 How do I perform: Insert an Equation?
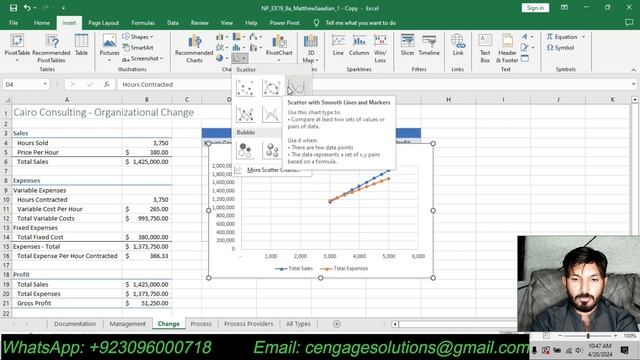562,37
